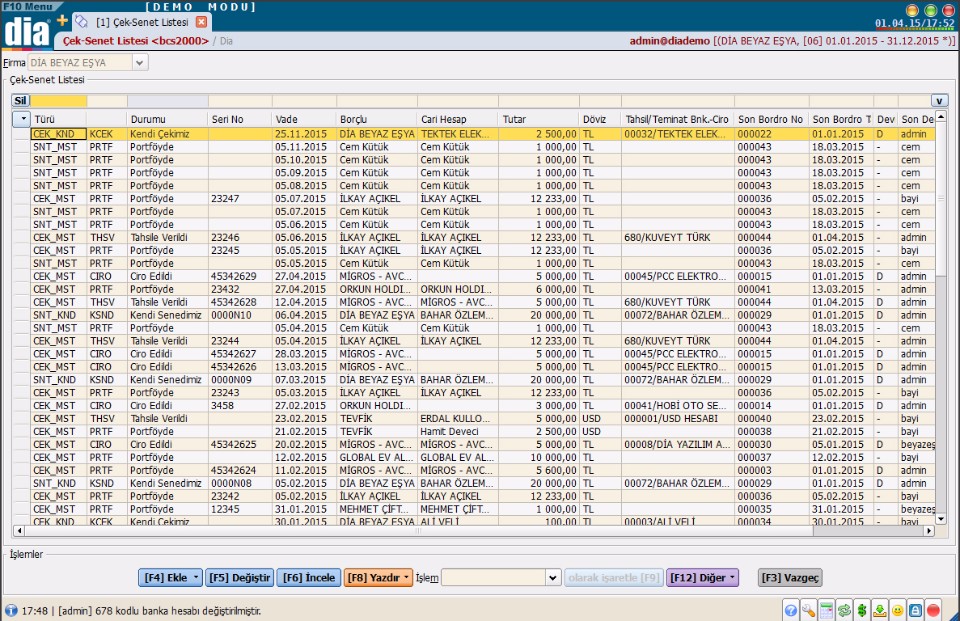The height and width of the screenshot is (621, 960).
Task: Select the row with Vade 25.11.2015
Action: click(x=482, y=134)
